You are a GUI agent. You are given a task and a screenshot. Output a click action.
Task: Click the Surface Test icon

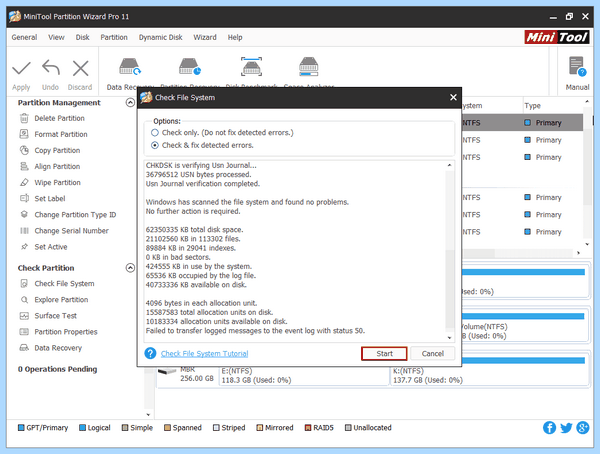[x=24, y=316]
